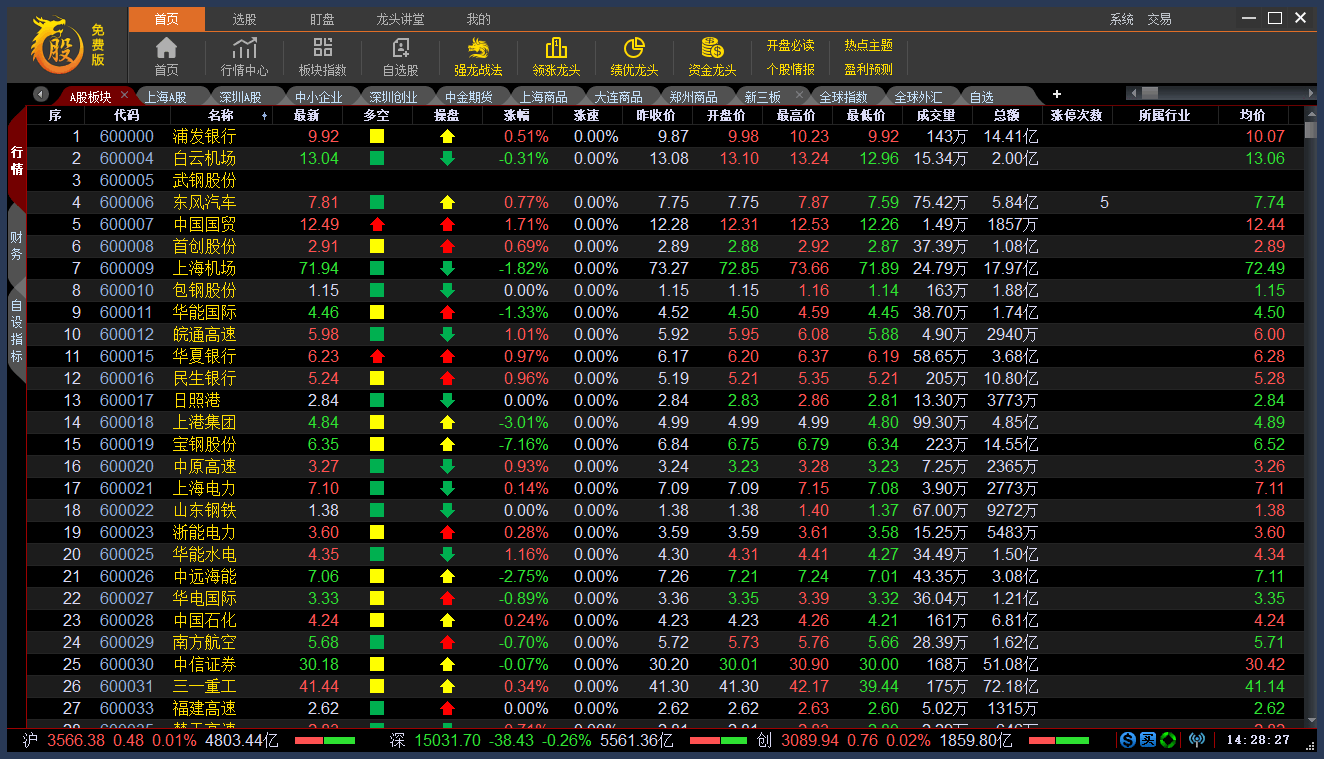Open the 盈利预测 link
The image size is (1324, 759).
click(868, 69)
